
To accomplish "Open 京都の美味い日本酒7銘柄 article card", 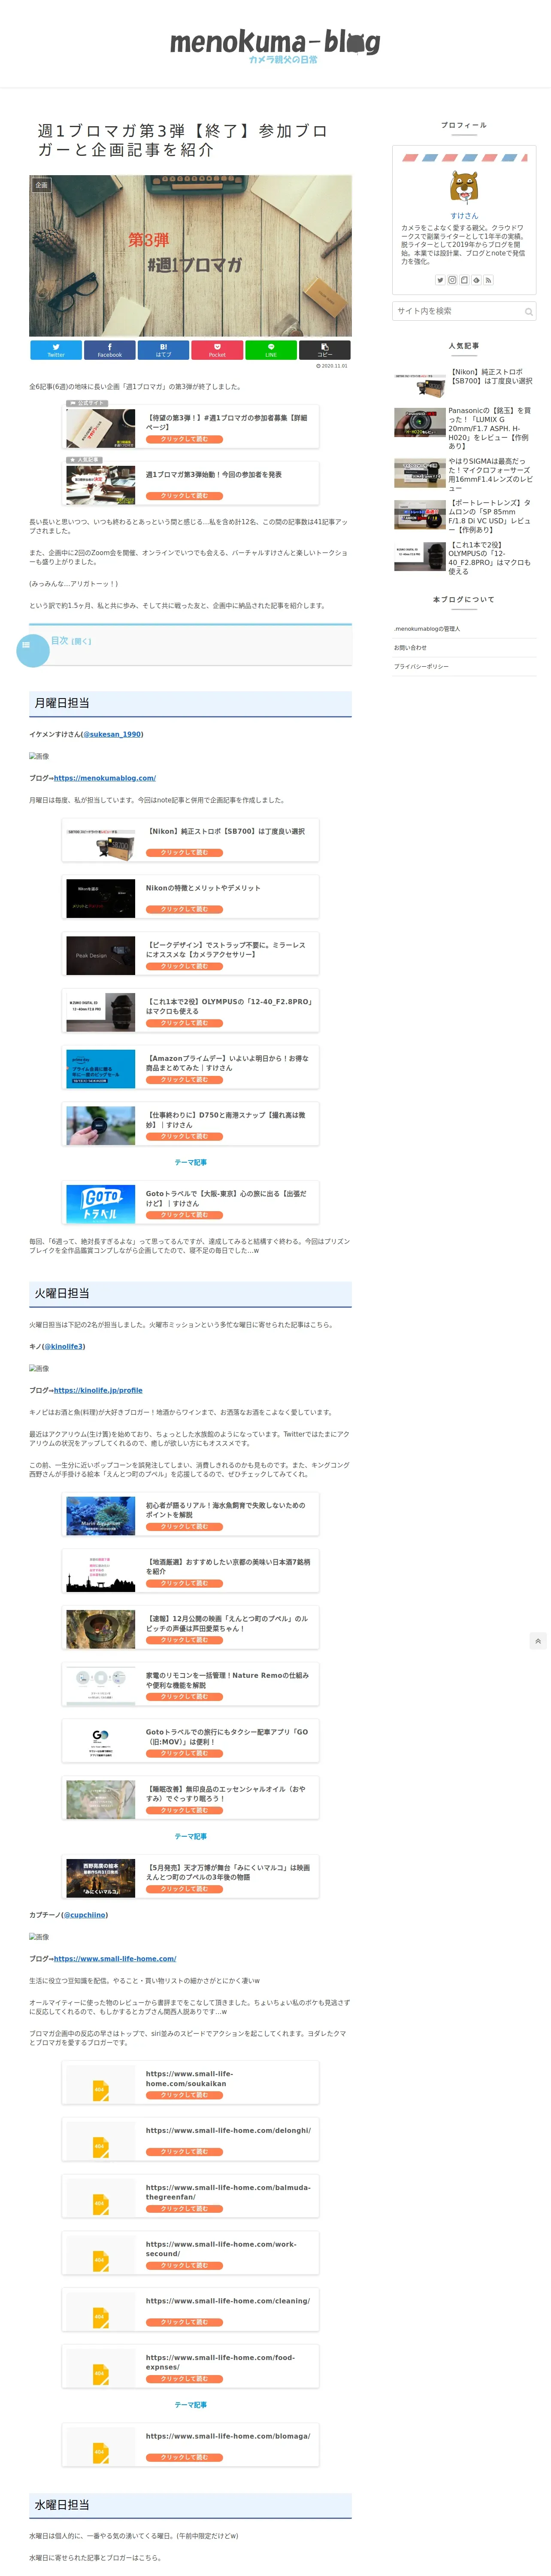I will coord(190,1572).
